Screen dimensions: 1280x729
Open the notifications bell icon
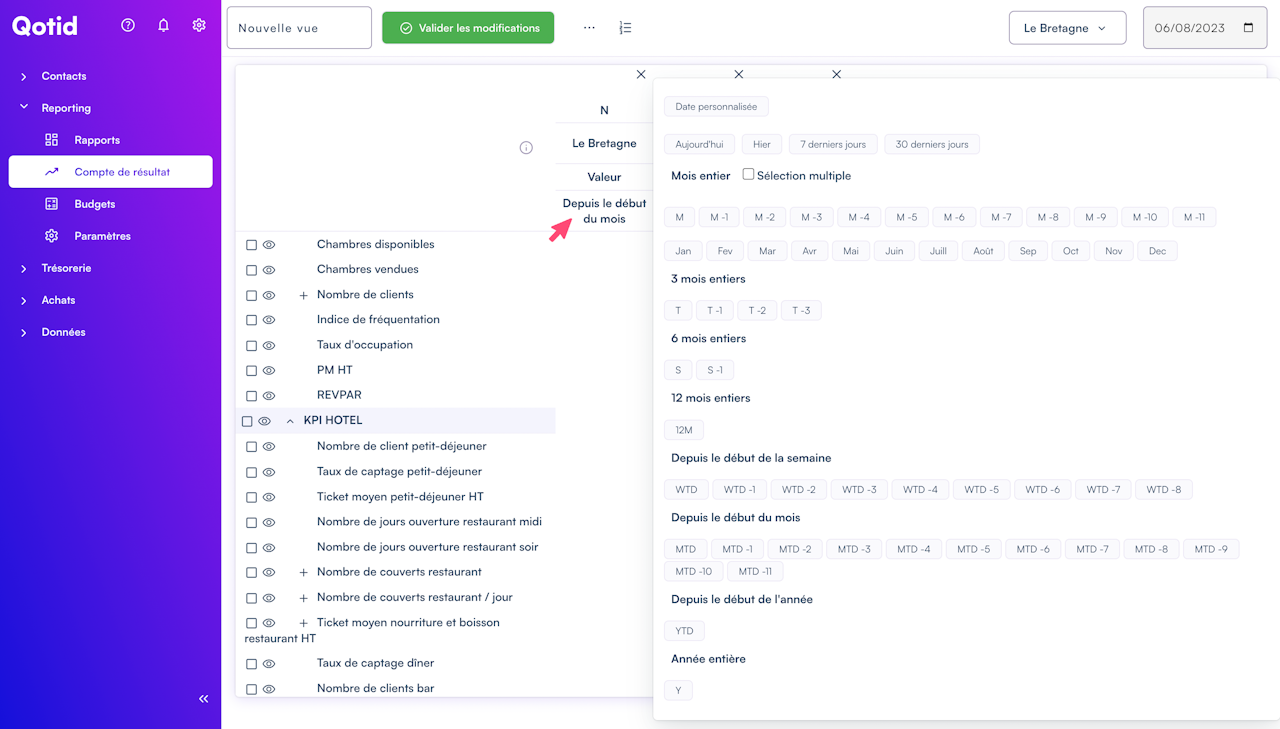[164, 25]
